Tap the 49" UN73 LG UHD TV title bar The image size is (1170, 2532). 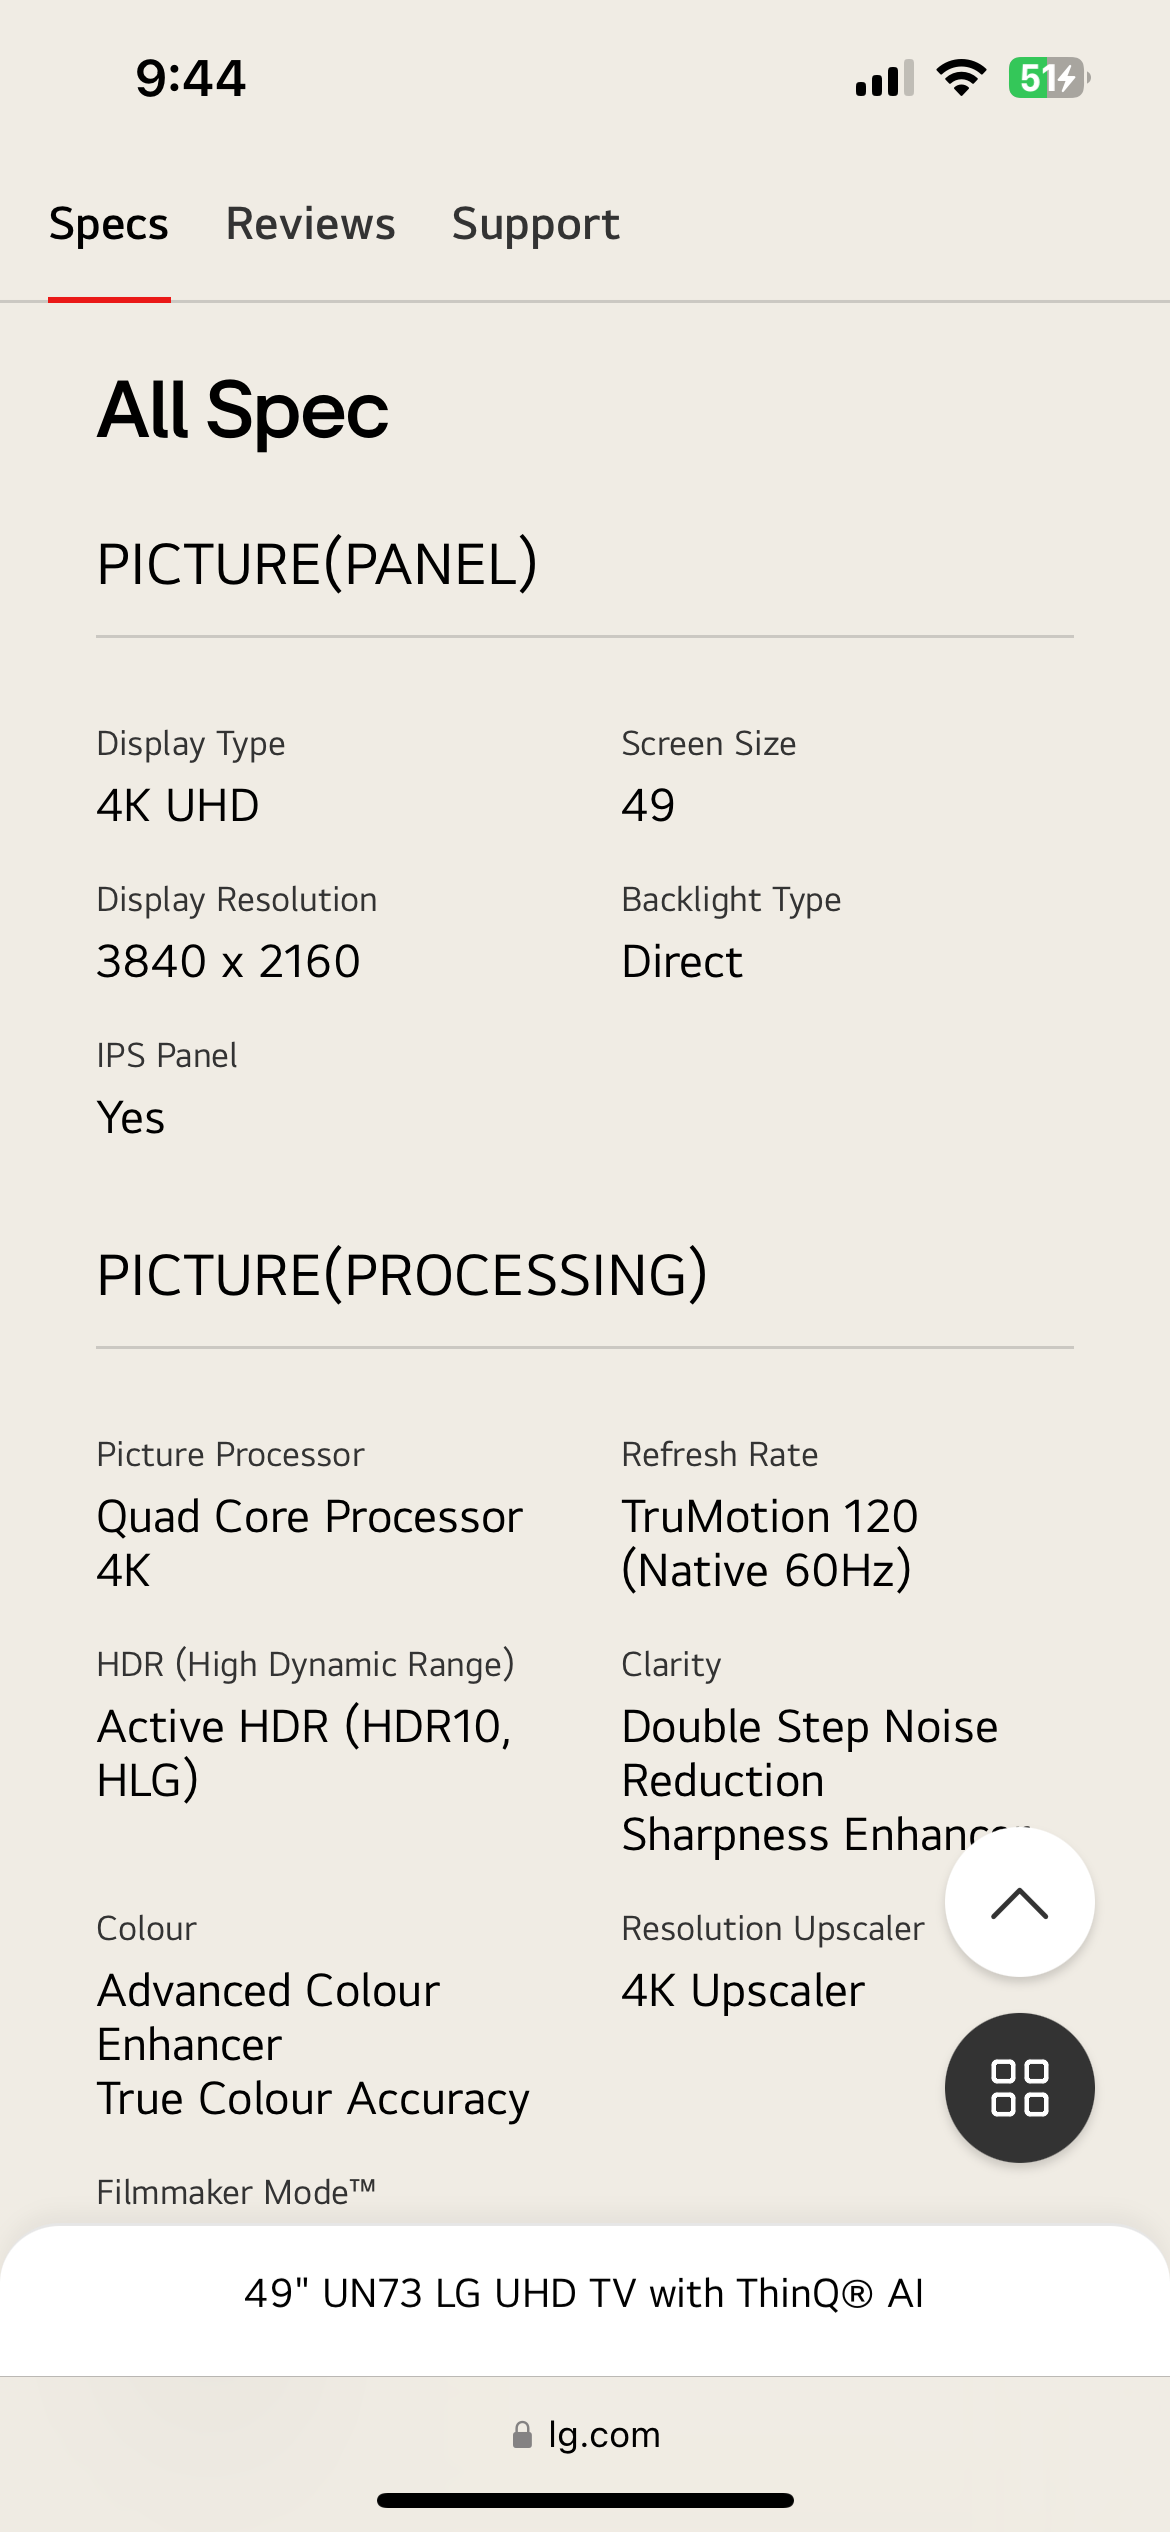click(585, 2293)
